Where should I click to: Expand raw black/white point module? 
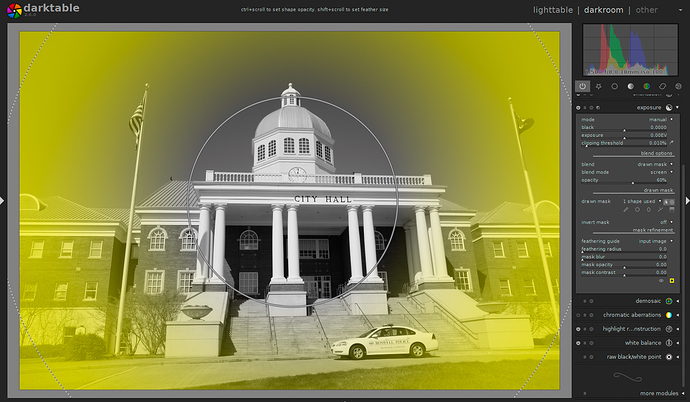[677, 357]
